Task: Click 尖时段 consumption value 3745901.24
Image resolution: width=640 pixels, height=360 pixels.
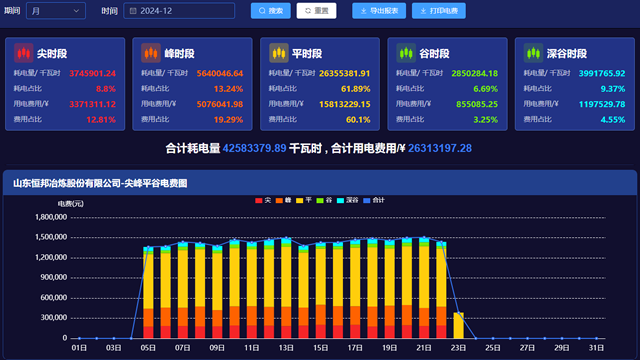Action: (x=92, y=73)
